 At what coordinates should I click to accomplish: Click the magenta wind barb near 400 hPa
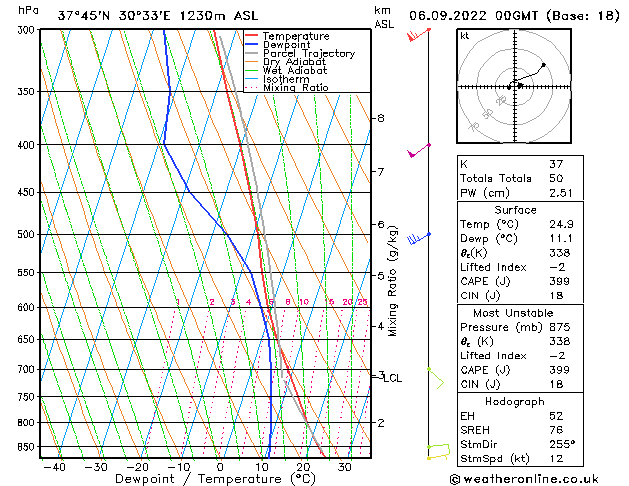pos(418,151)
